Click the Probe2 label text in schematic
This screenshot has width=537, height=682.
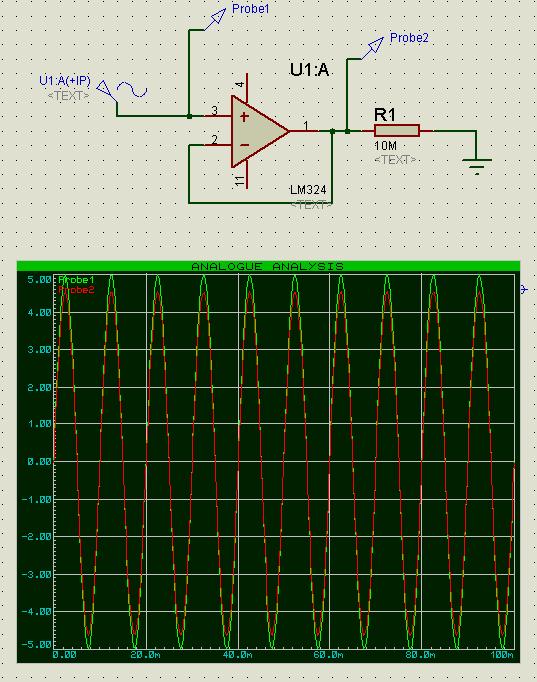coord(409,38)
